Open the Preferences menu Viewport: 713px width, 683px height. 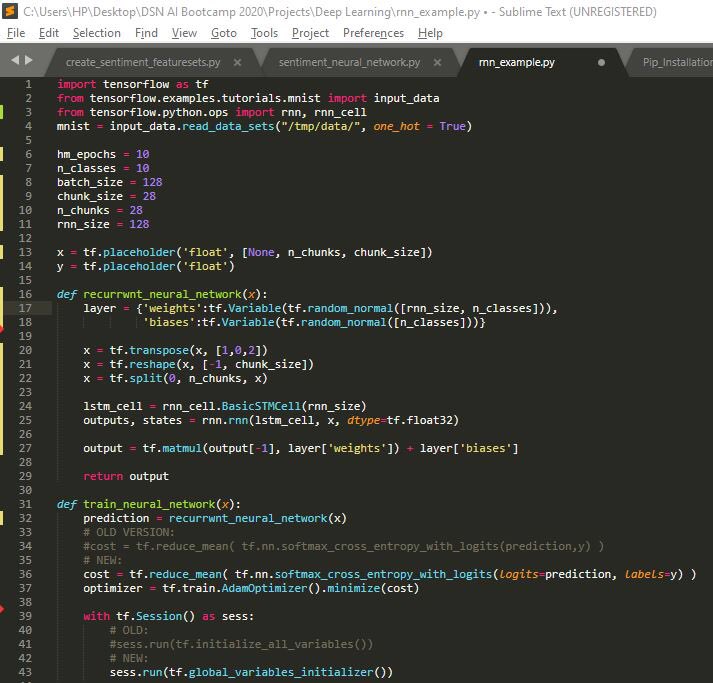point(373,33)
